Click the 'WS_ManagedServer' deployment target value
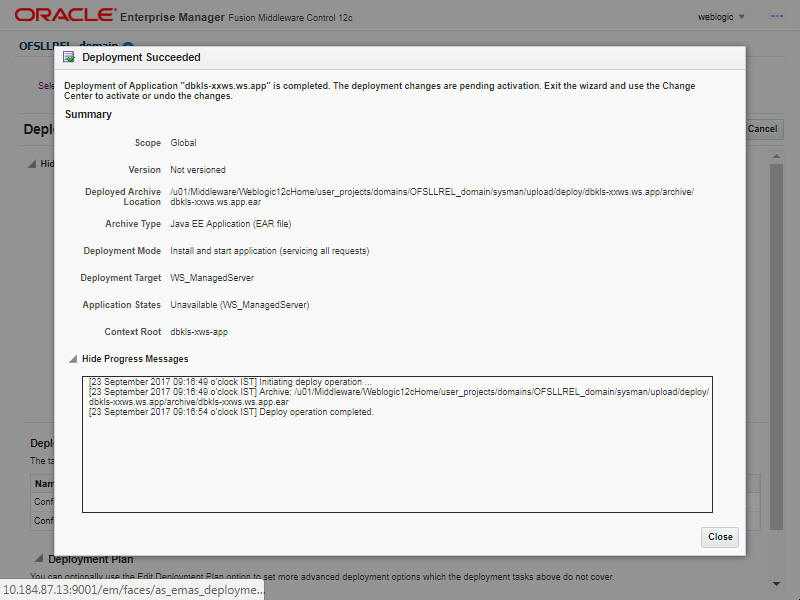The height and width of the screenshot is (600, 800). [212, 278]
